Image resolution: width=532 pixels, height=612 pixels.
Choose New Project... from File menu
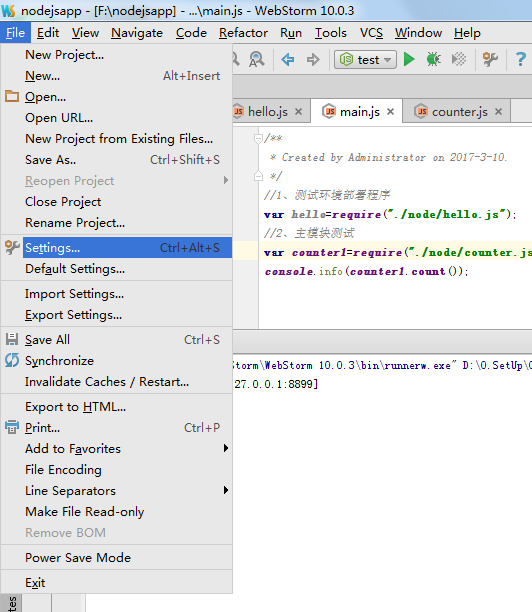(x=117, y=55)
